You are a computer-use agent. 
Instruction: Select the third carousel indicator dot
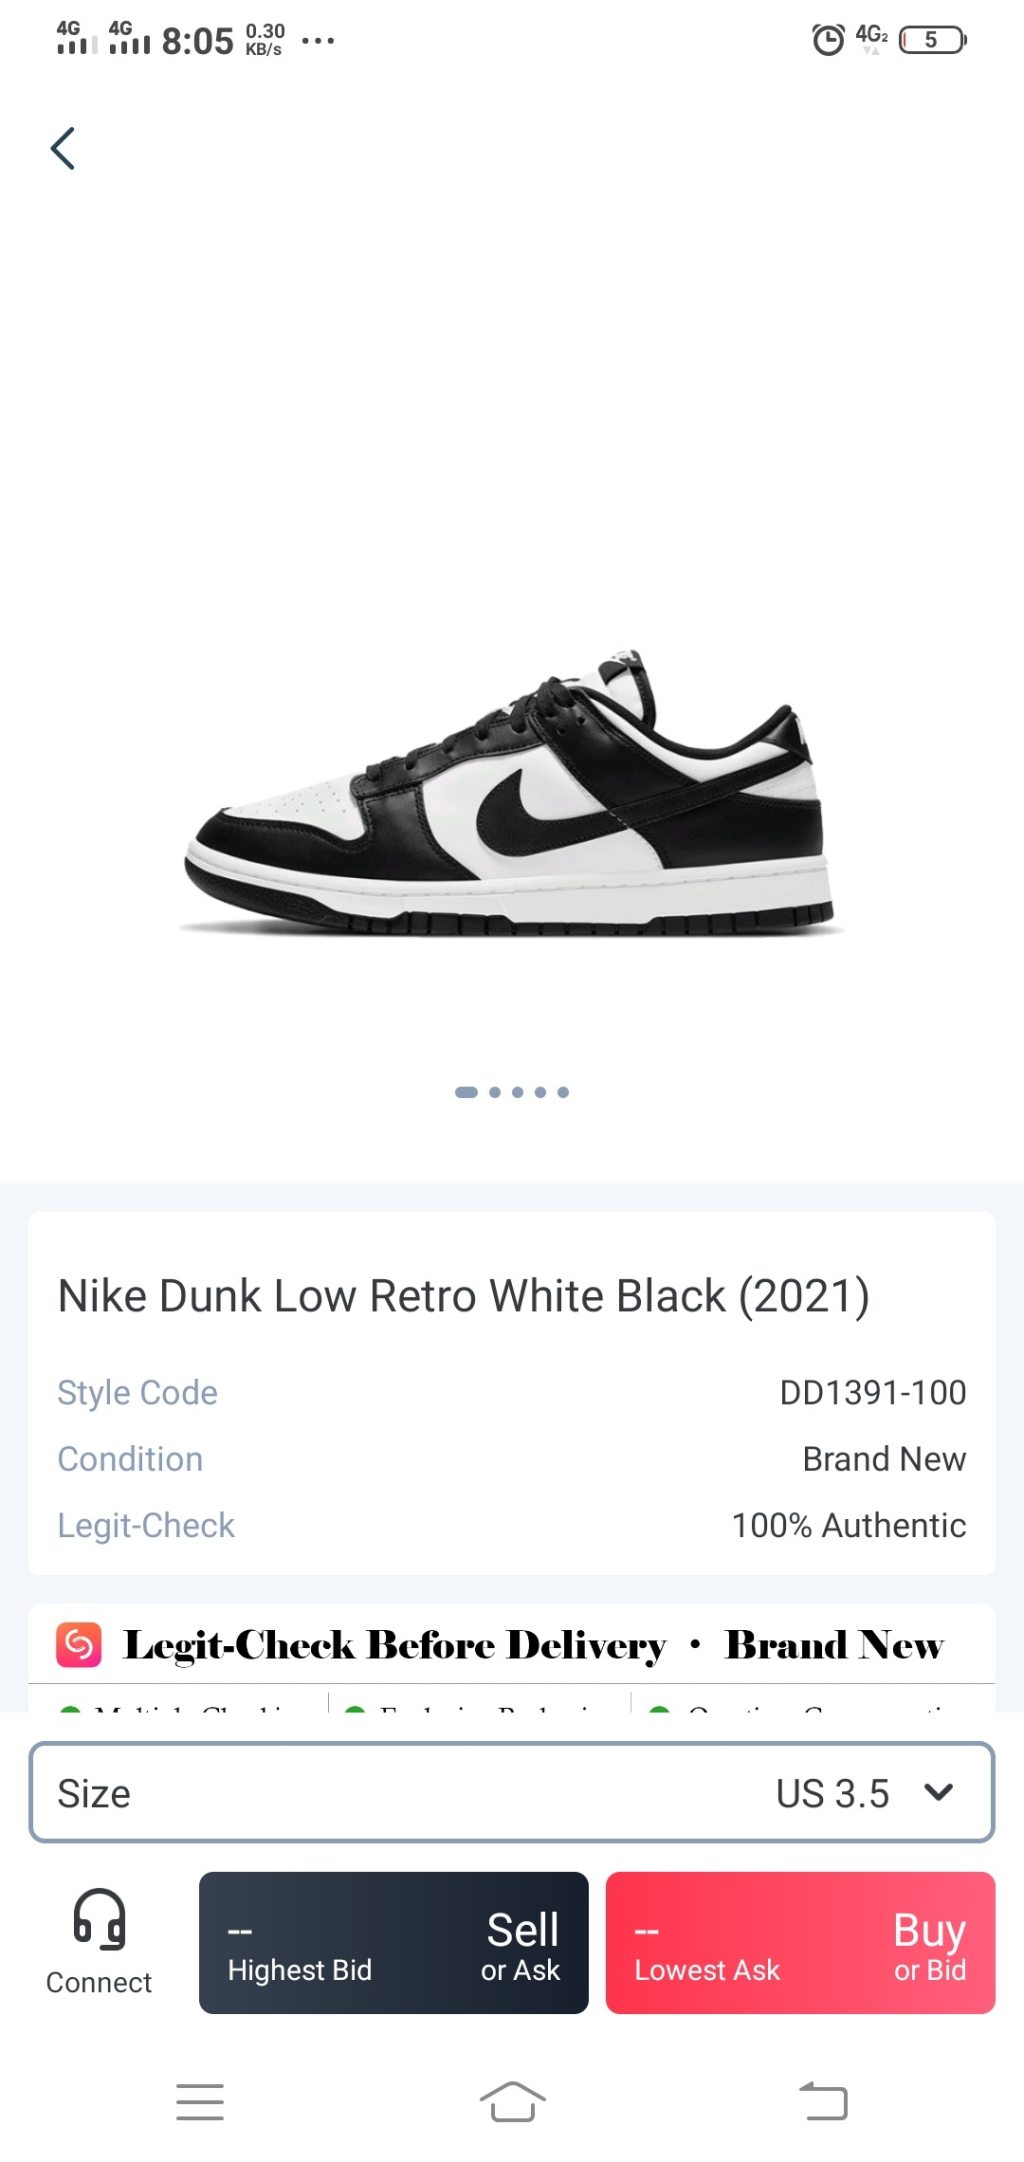click(518, 1092)
